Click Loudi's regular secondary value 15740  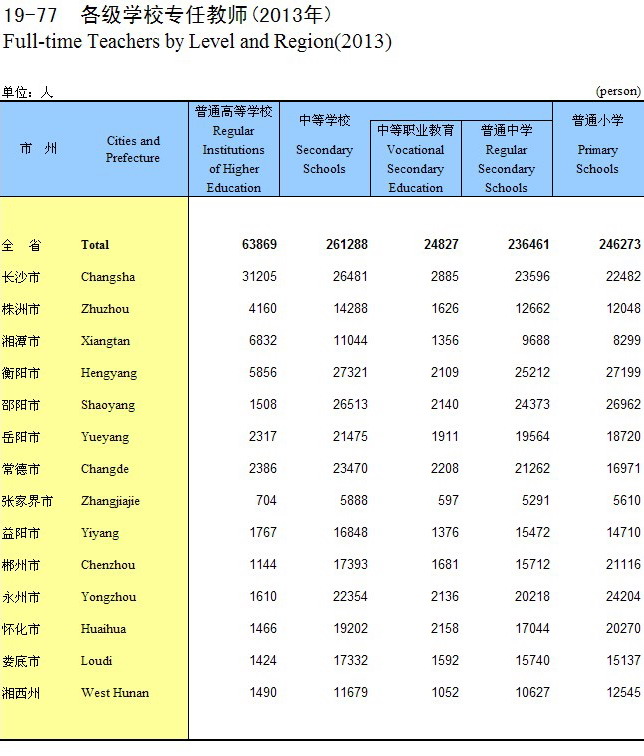pyautogui.click(x=532, y=660)
